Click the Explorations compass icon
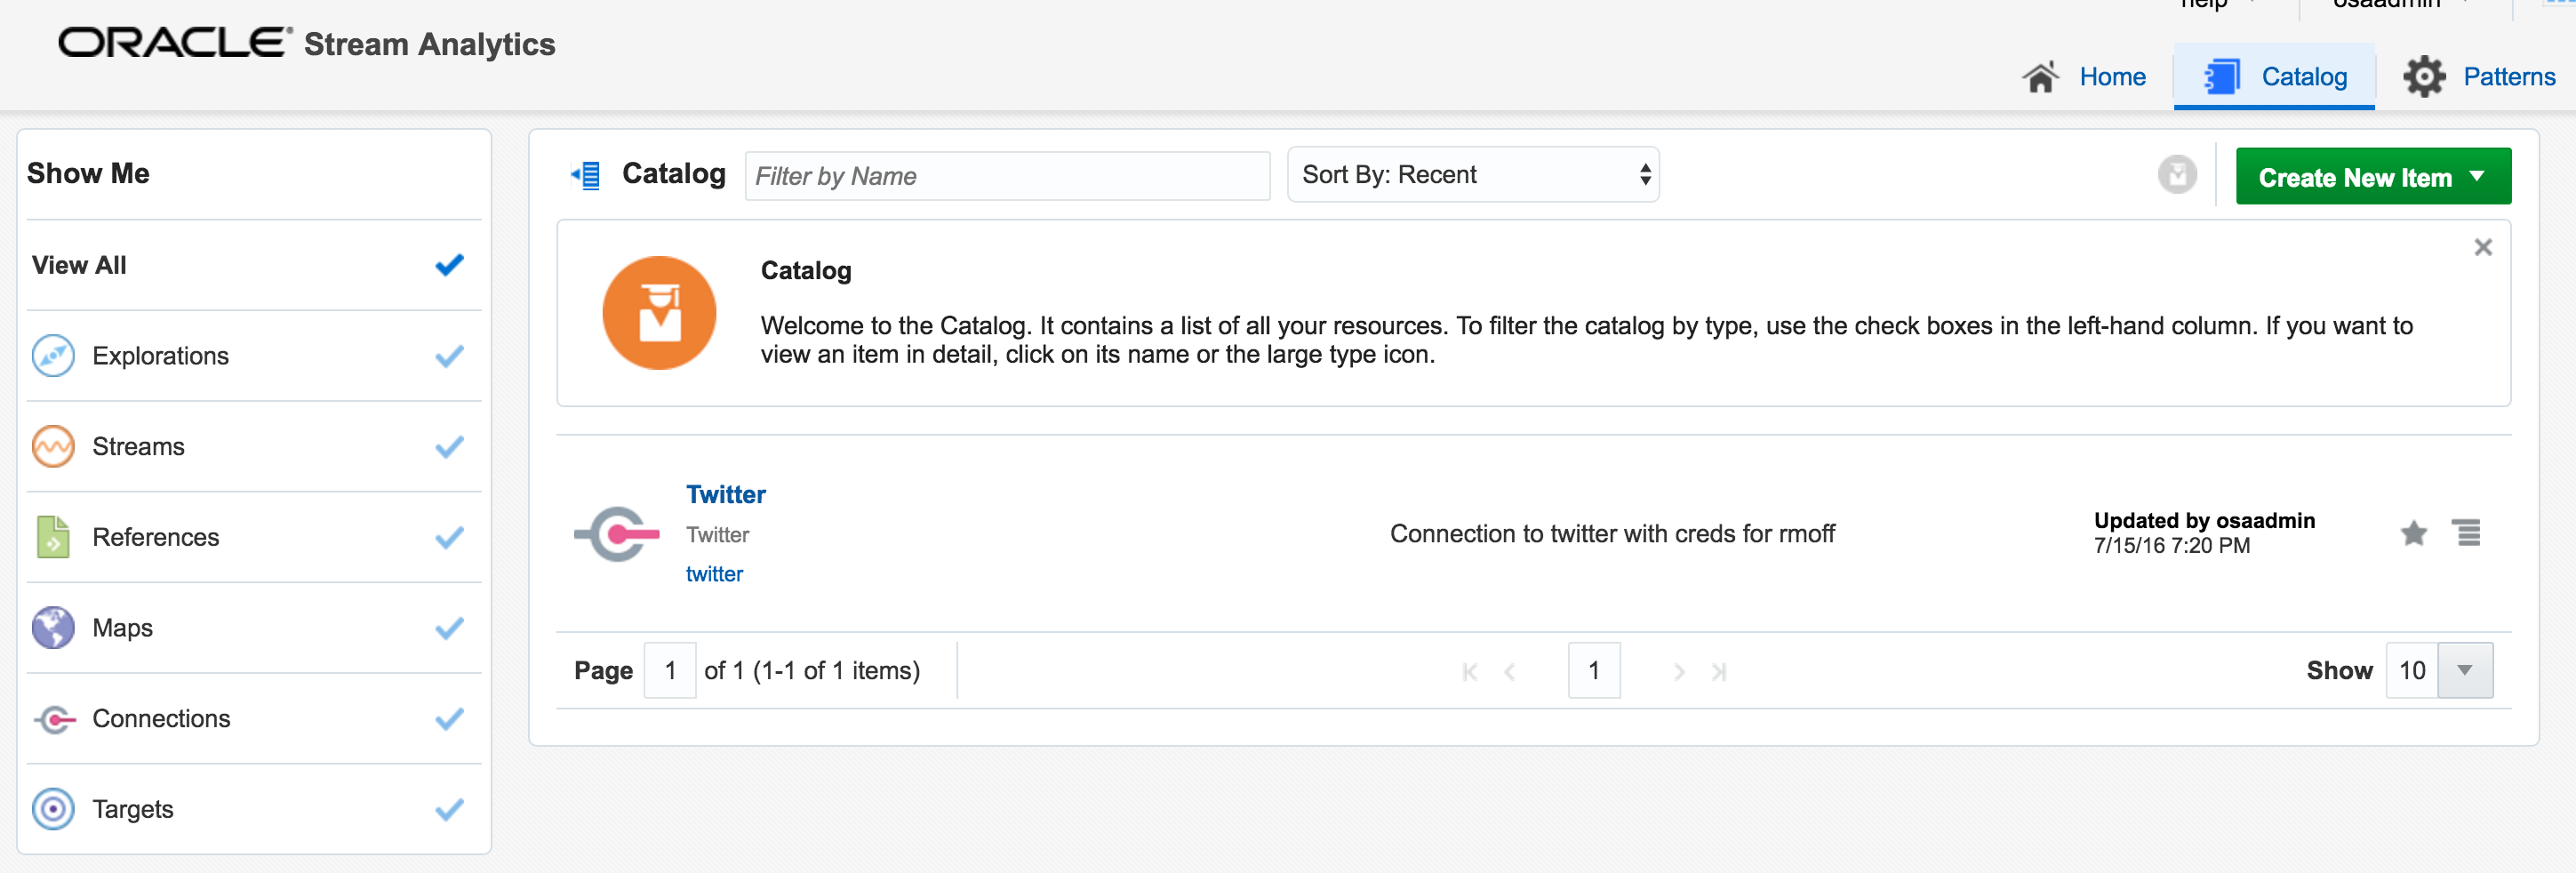Screen dimensions: 2576x873 pyautogui.click(x=53, y=356)
